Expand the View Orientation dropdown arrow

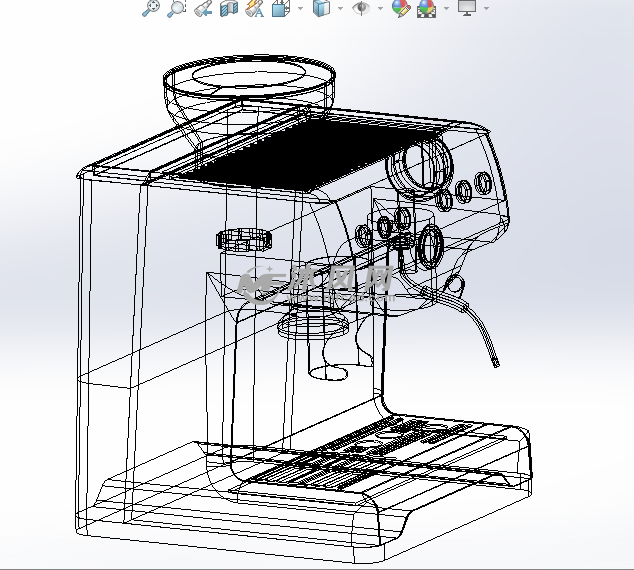300,8
